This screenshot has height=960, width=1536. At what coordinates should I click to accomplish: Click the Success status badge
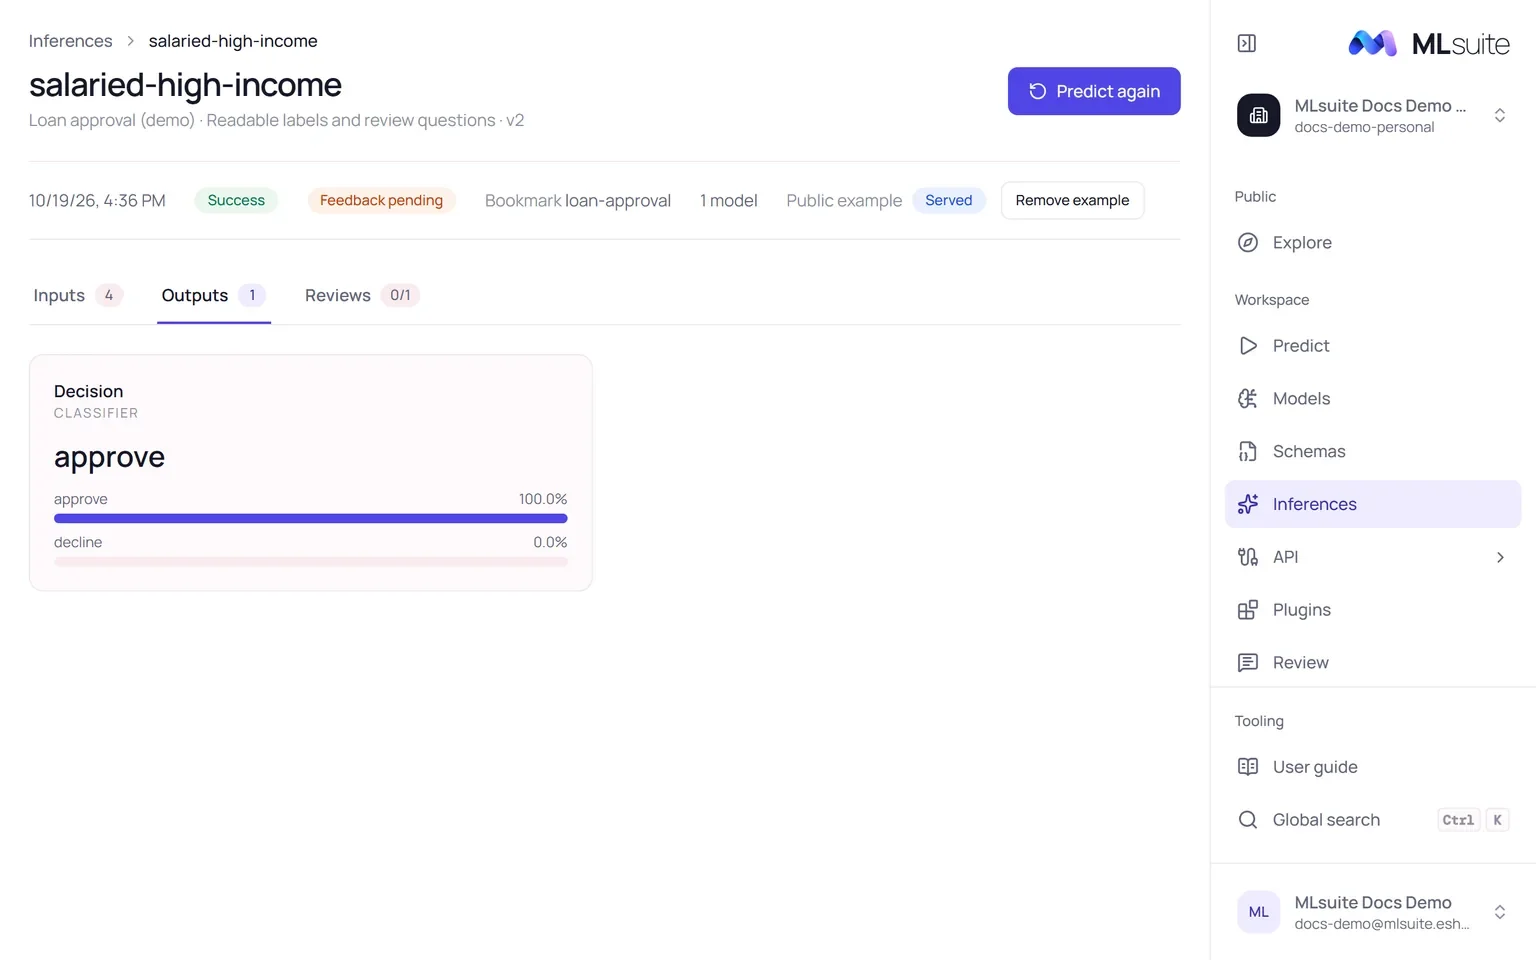click(x=236, y=200)
